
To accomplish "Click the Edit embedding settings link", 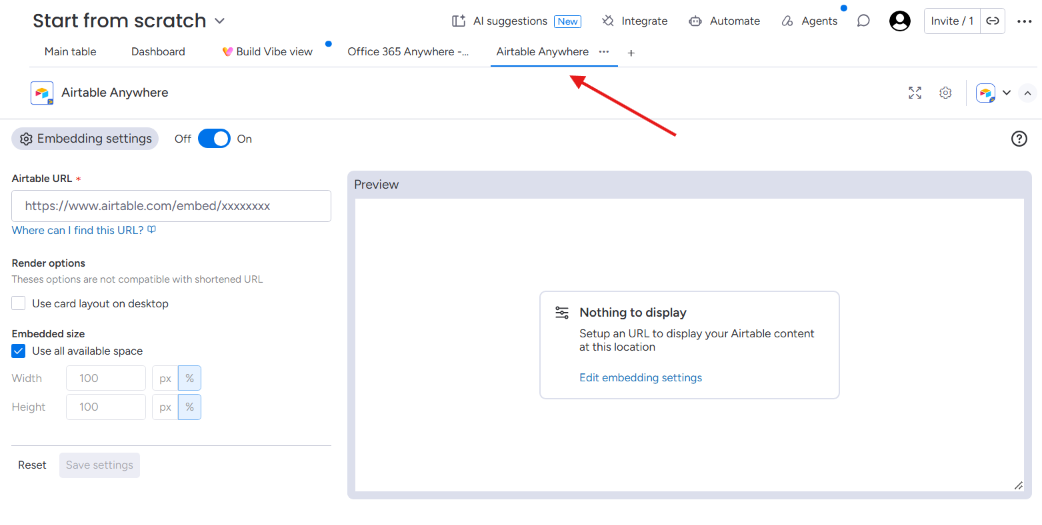I will coord(641,377).
